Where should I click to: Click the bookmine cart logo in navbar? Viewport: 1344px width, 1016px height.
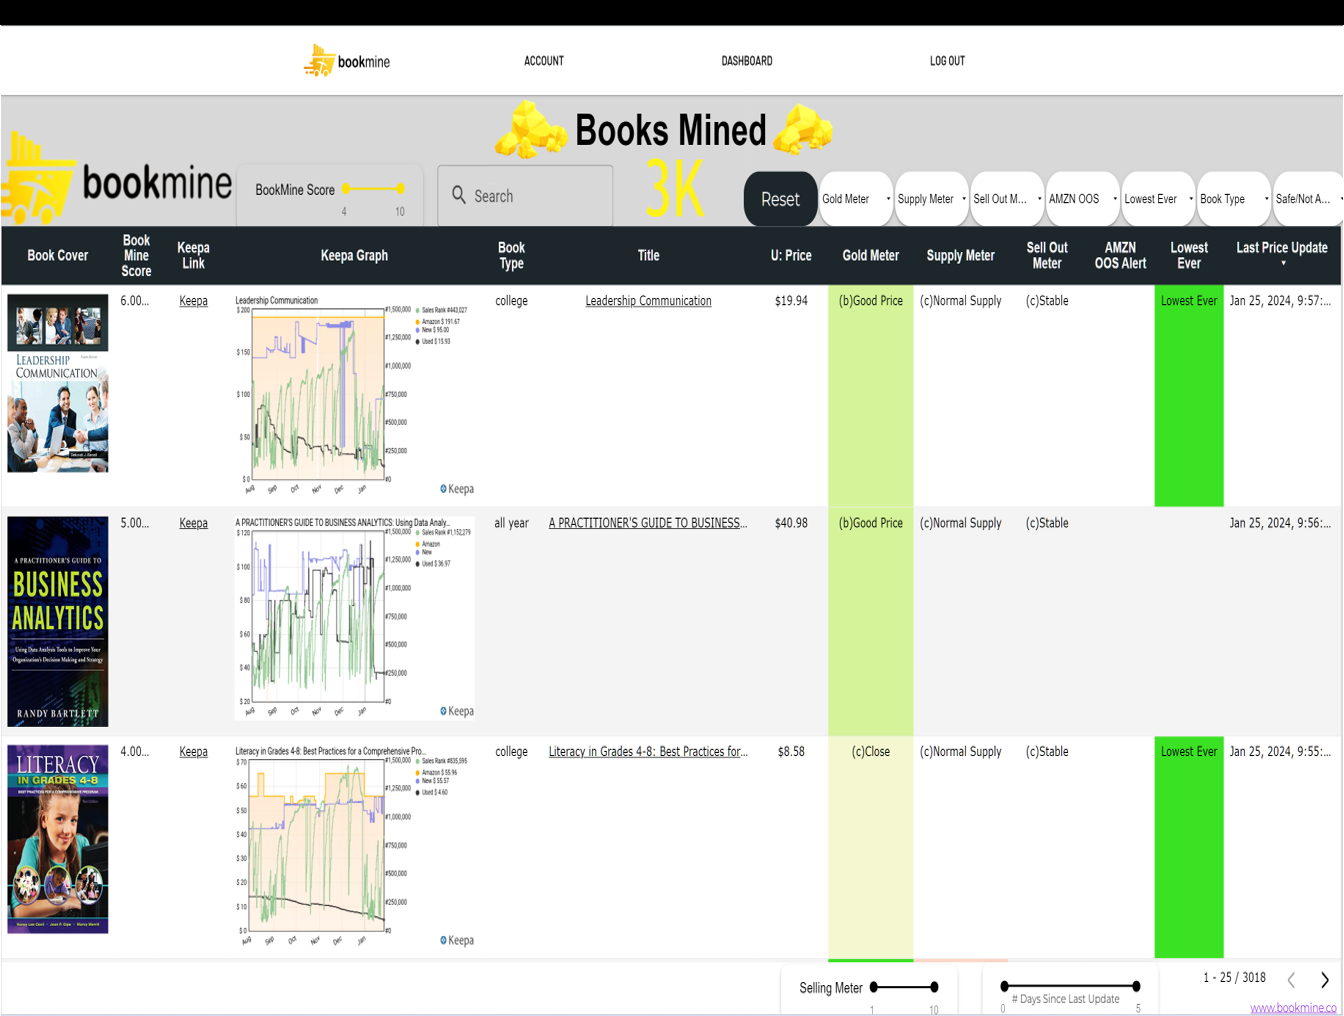click(320, 61)
